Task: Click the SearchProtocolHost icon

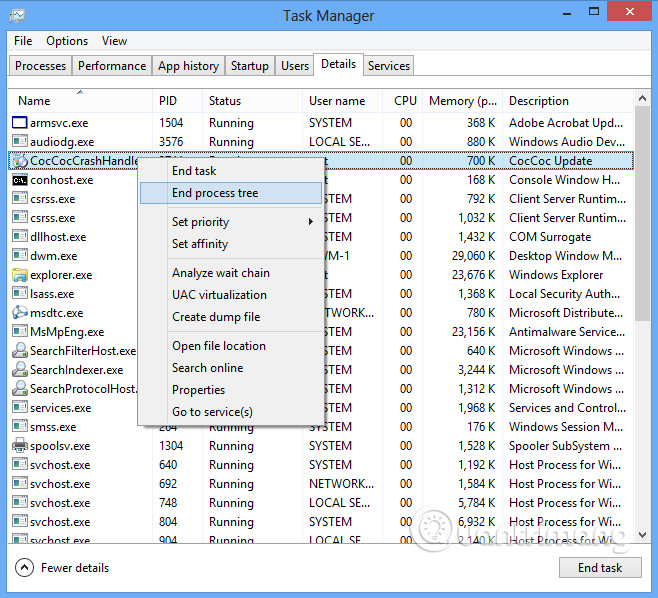Action: [19, 389]
